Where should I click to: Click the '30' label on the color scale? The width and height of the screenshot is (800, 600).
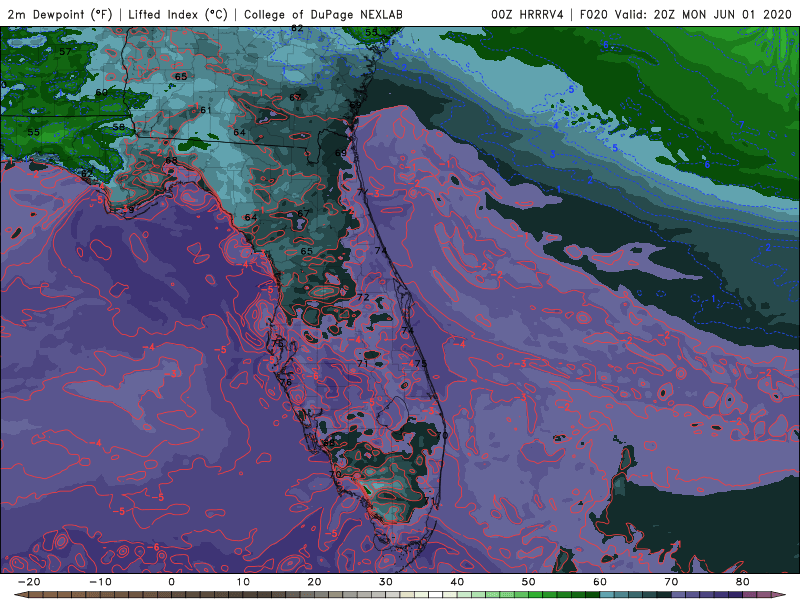pos(386,582)
